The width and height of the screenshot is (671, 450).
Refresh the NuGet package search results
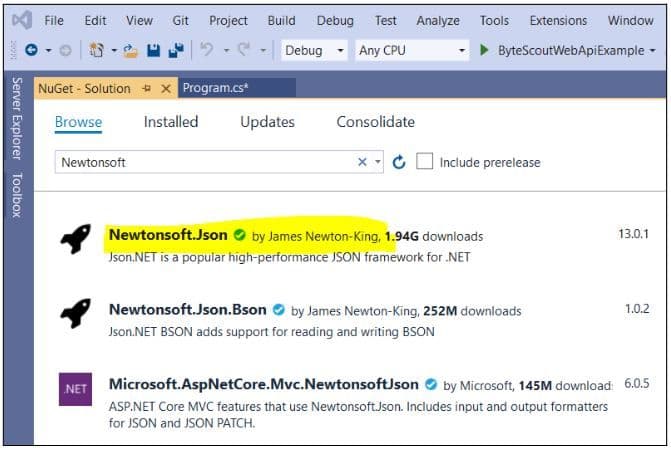(399, 162)
